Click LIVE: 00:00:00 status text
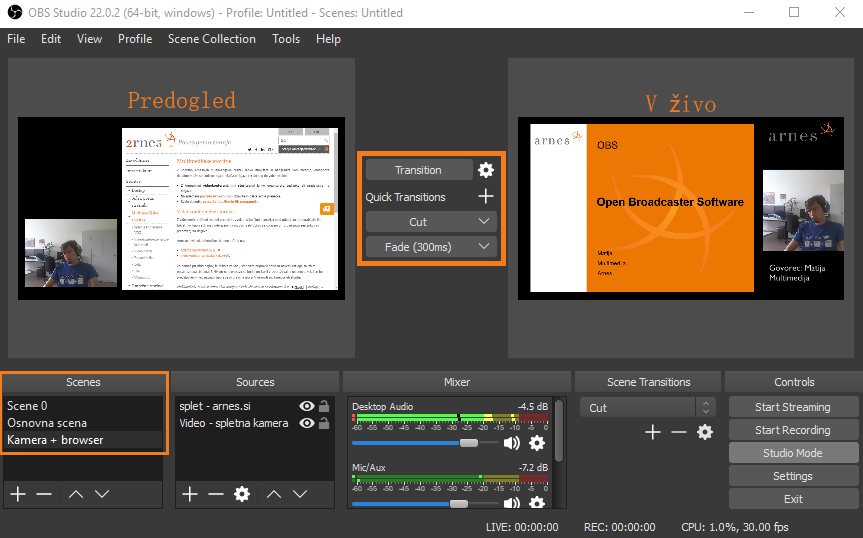This screenshot has height=538, width=863. click(x=522, y=527)
